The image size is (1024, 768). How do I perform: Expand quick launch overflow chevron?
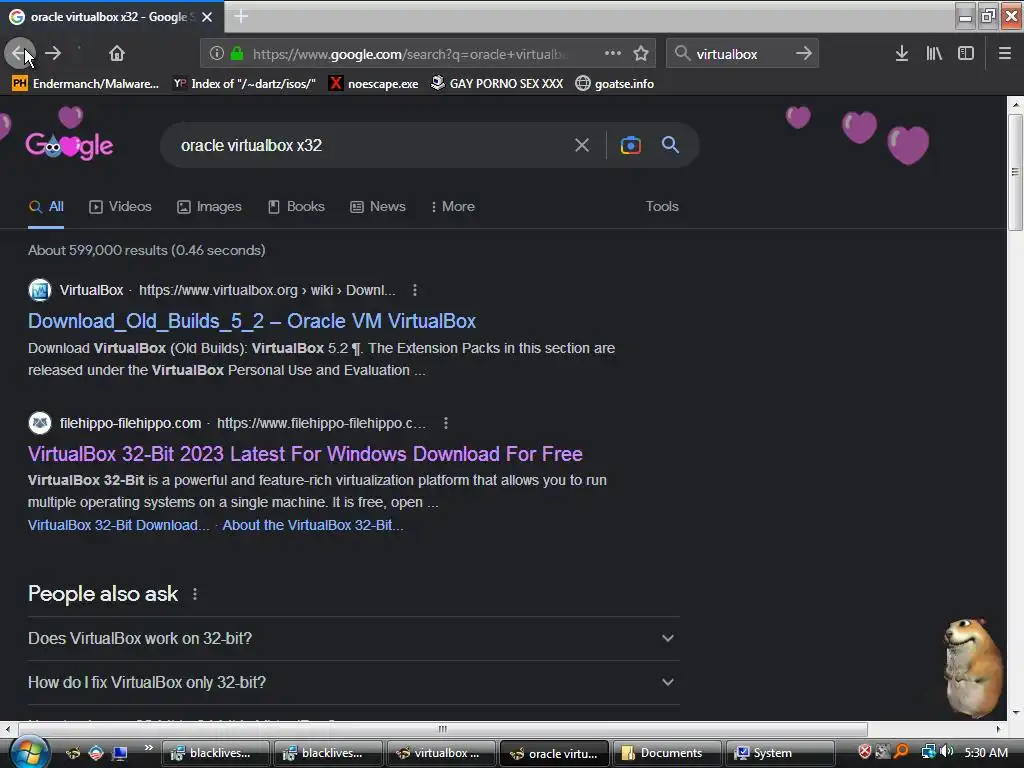coord(149,748)
